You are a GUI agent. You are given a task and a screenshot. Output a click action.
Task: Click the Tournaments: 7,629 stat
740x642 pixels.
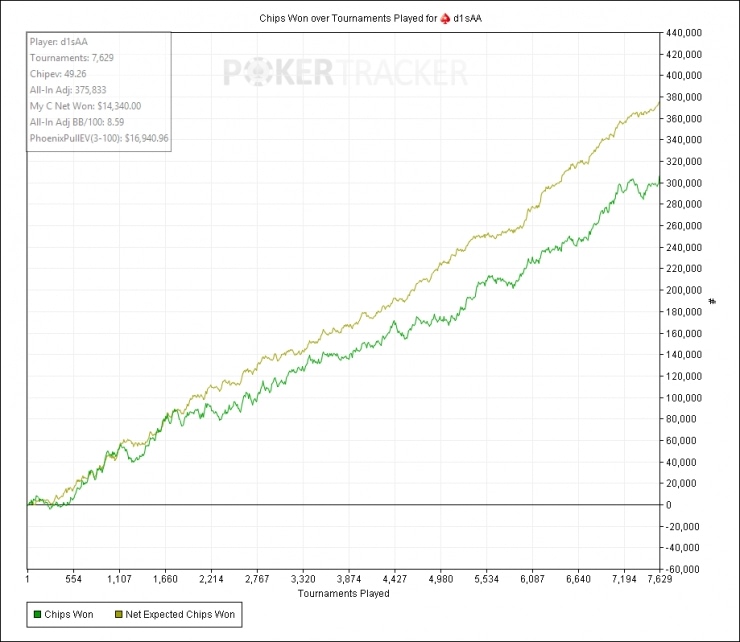72,58
